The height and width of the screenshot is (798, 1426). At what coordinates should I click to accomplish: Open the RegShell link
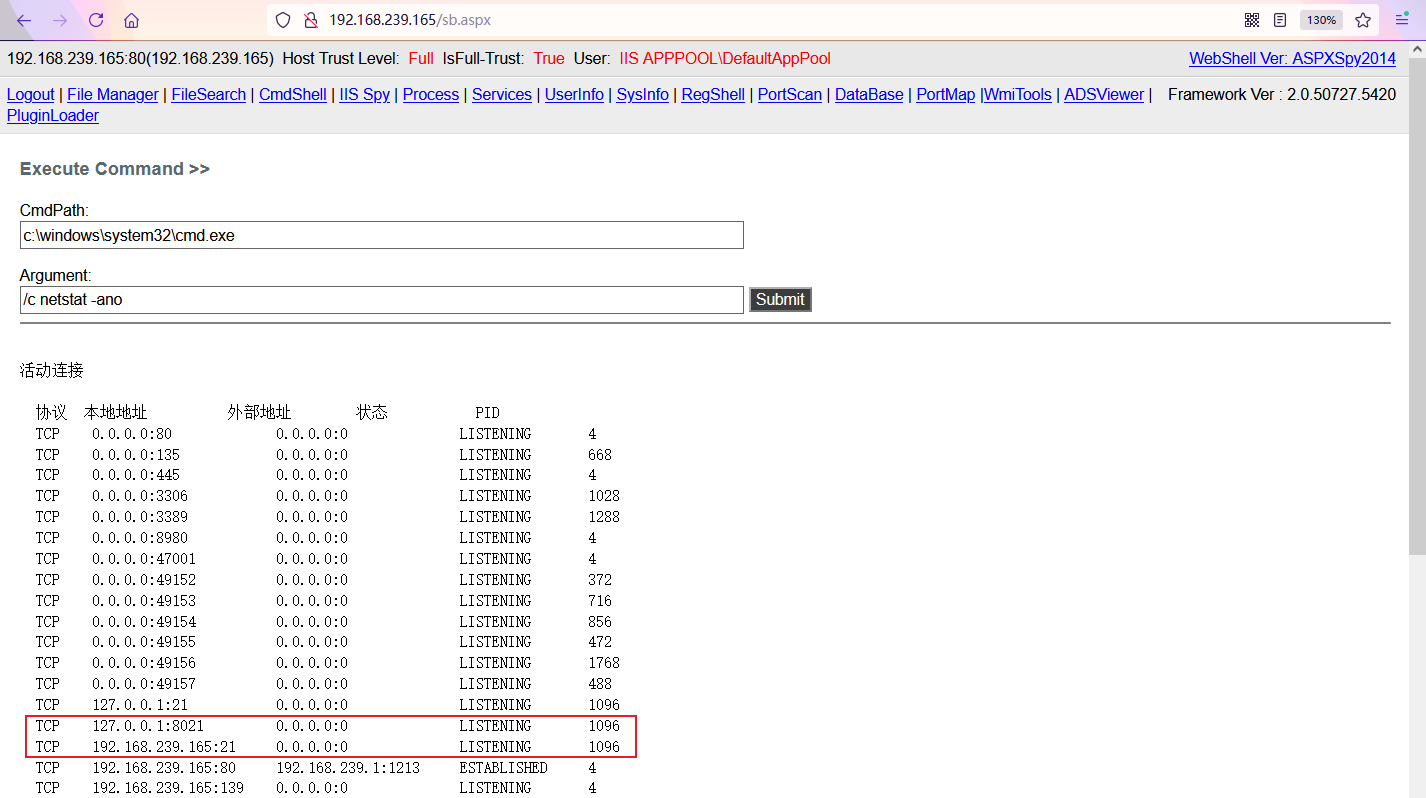tap(713, 95)
